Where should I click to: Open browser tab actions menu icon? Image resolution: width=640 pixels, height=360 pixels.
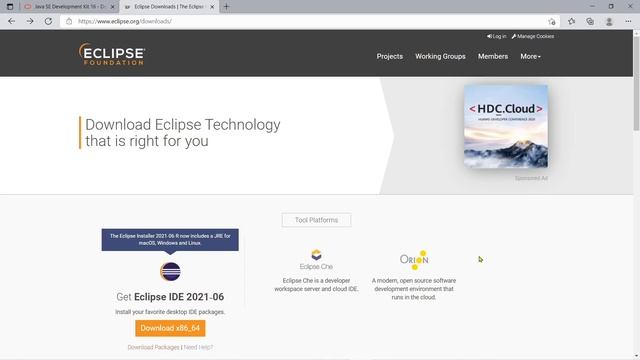click(10, 7)
